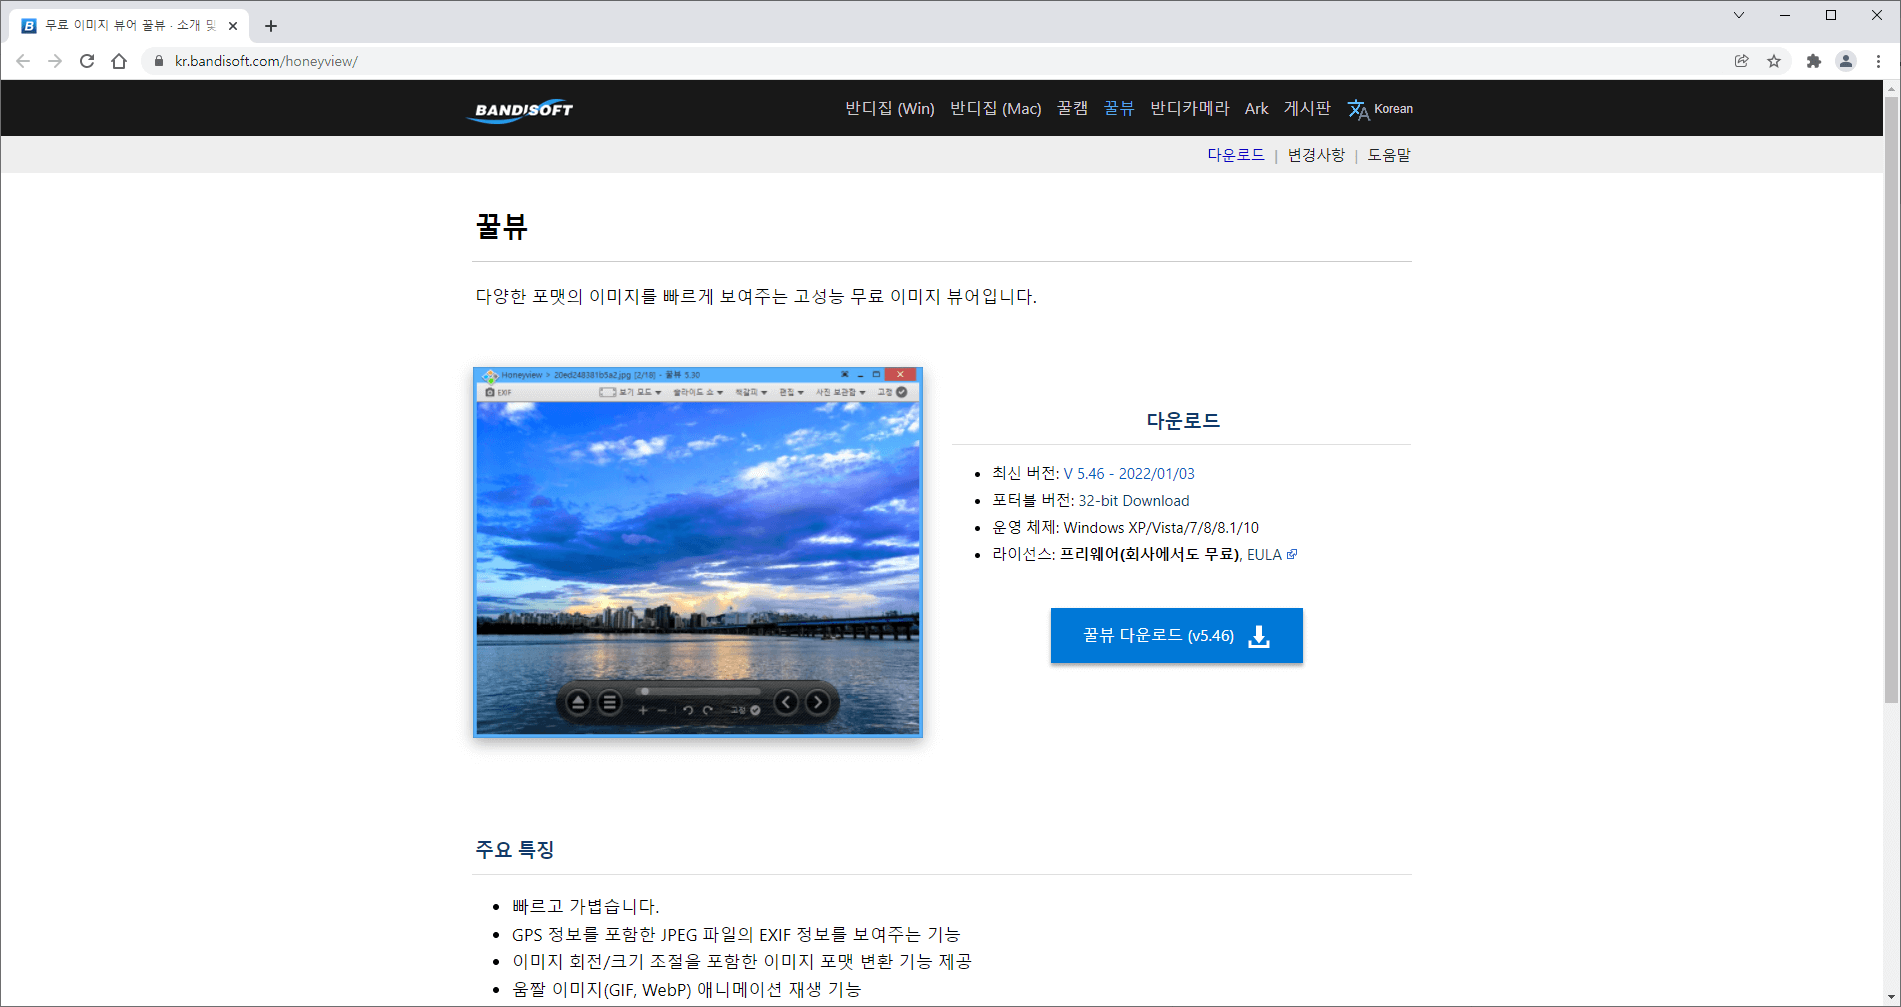Go forward in browser history
This screenshot has width=1901, height=1007.
[55, 61]
